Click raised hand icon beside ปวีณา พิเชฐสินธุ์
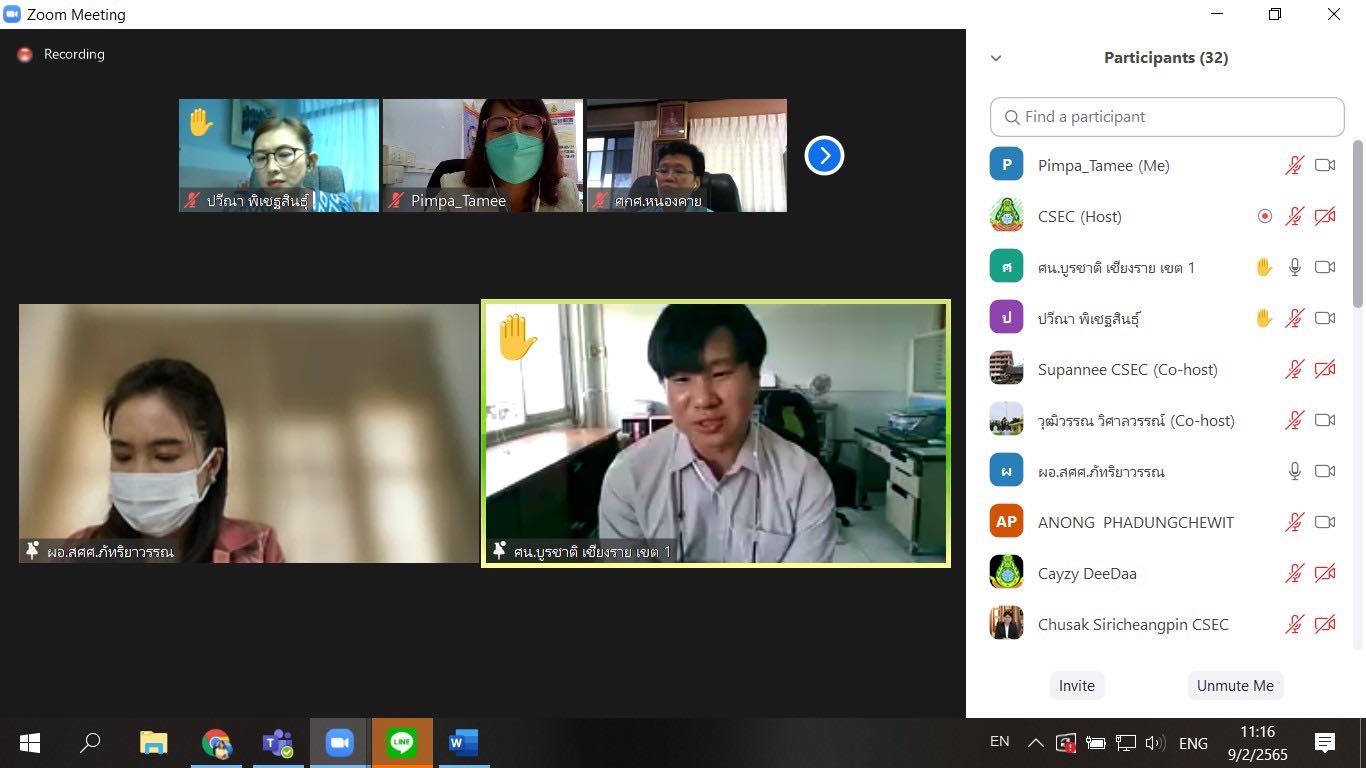 pos(1264,318)
